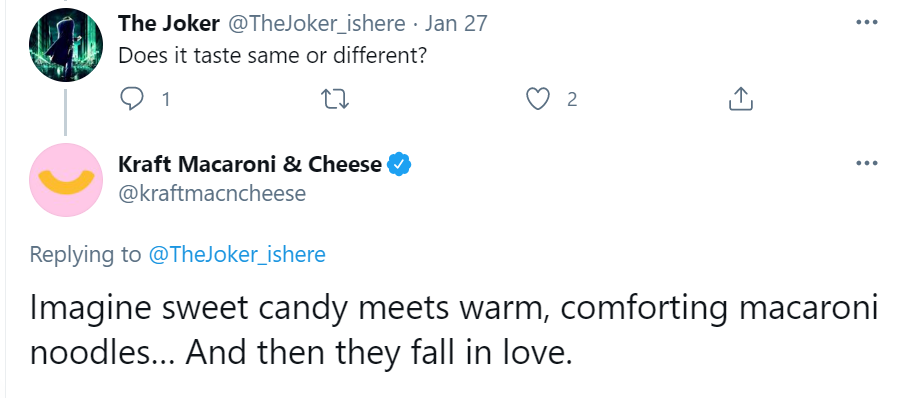
Task: View the like count of 2
Action: tap(572, 101)
